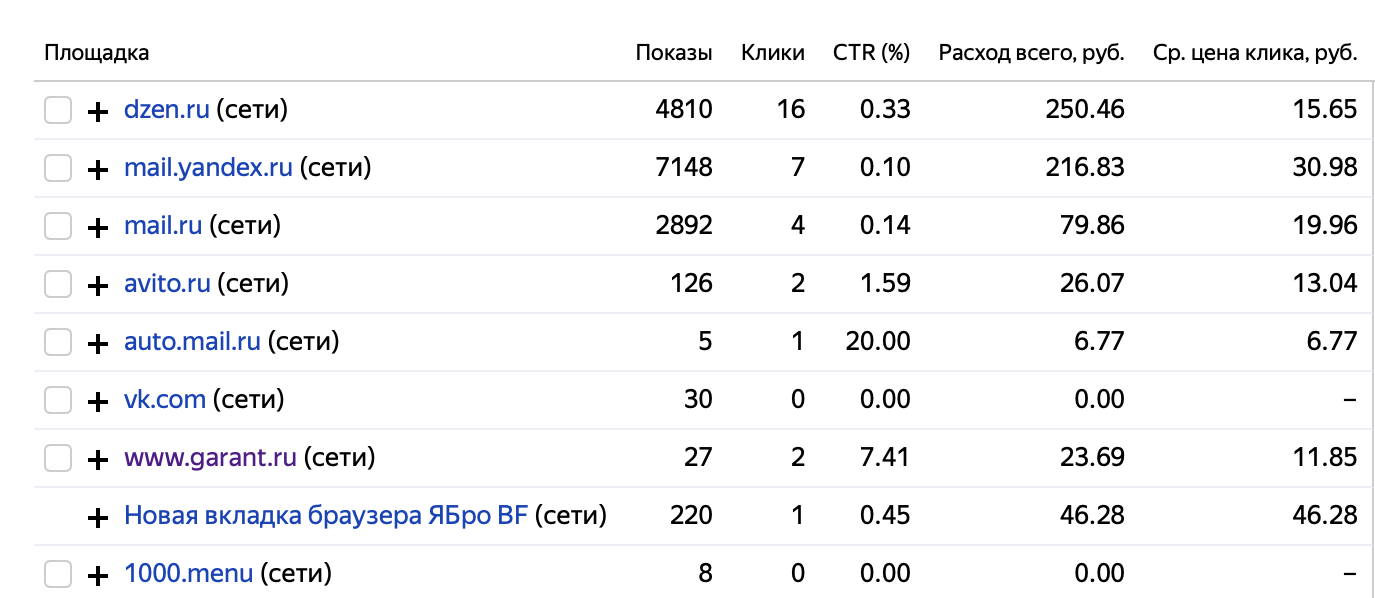Select the auto.mail.ru checkbox
The width and height of the screenshot is (1375, 598).
[x=58, y=342]
